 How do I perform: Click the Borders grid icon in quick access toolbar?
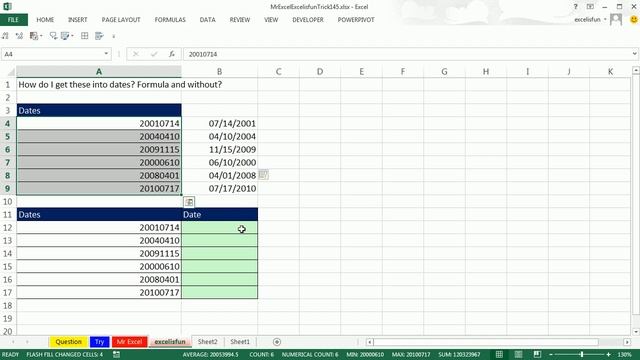(x=84, y=36)
